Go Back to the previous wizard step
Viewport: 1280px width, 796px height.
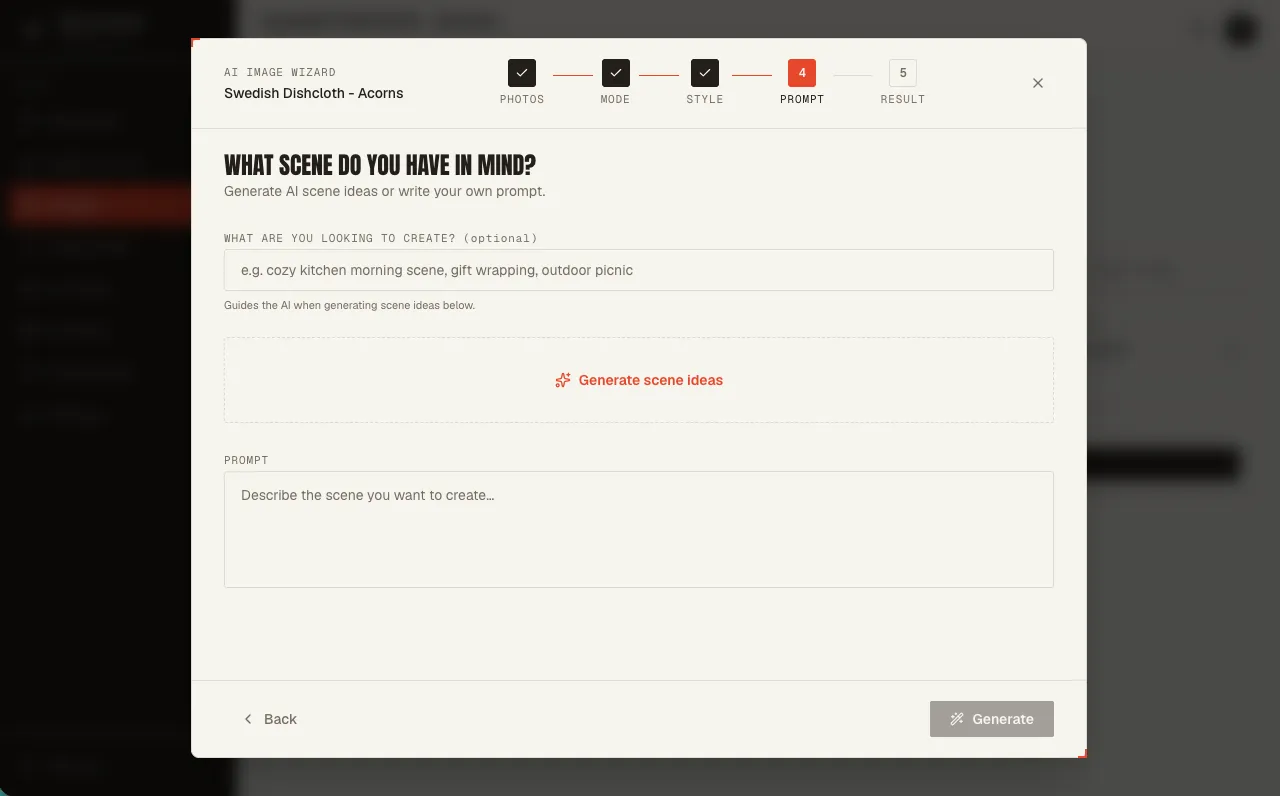pos(270,719)
